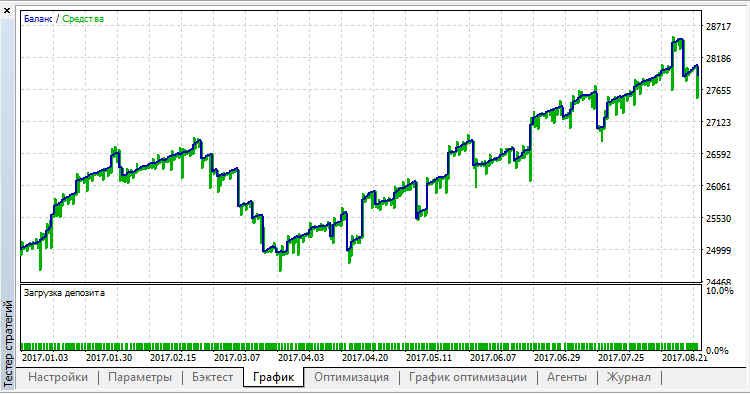Click the Баланс legend label
The image size is (750, 394).
(x=38, y=19)
